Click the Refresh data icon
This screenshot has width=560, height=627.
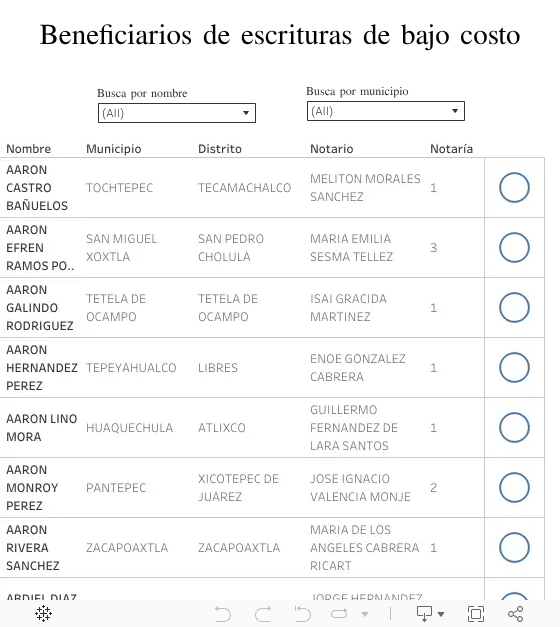339,613
